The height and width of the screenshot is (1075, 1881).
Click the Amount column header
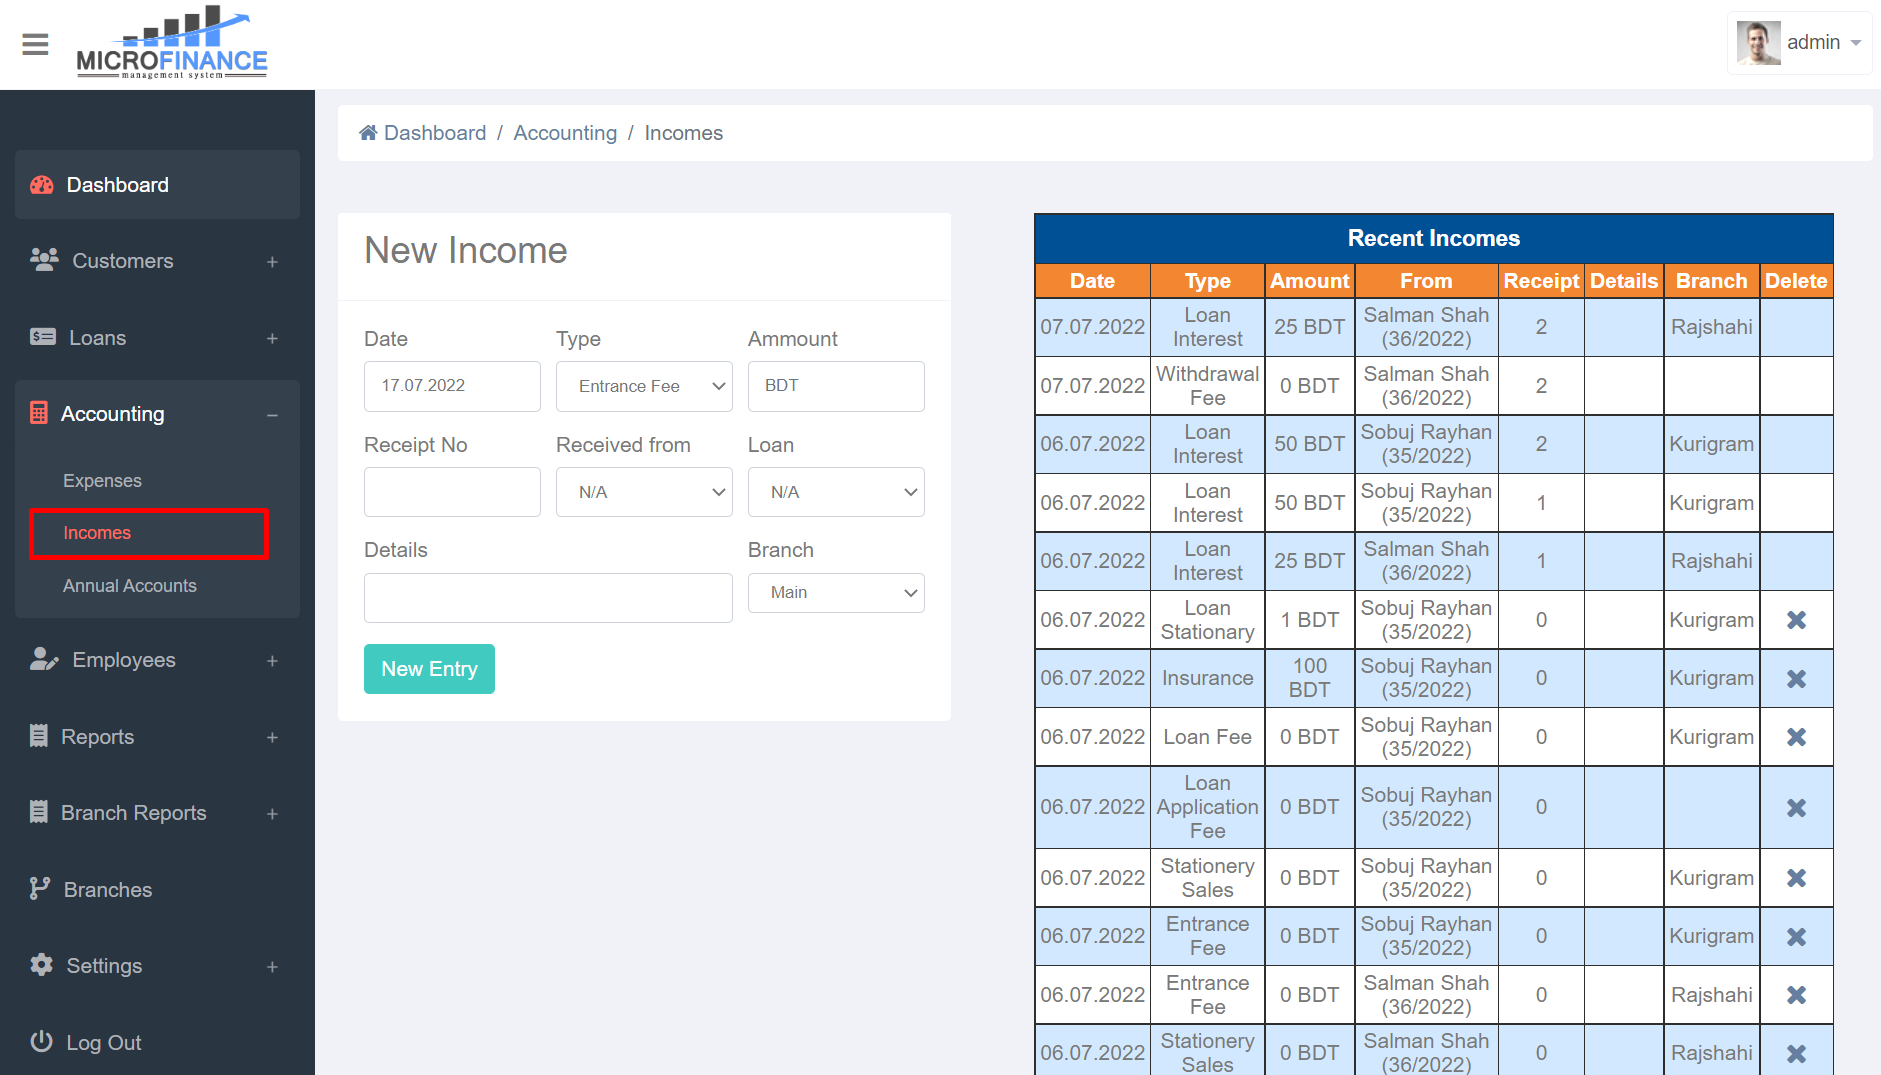coord(1309,281)
